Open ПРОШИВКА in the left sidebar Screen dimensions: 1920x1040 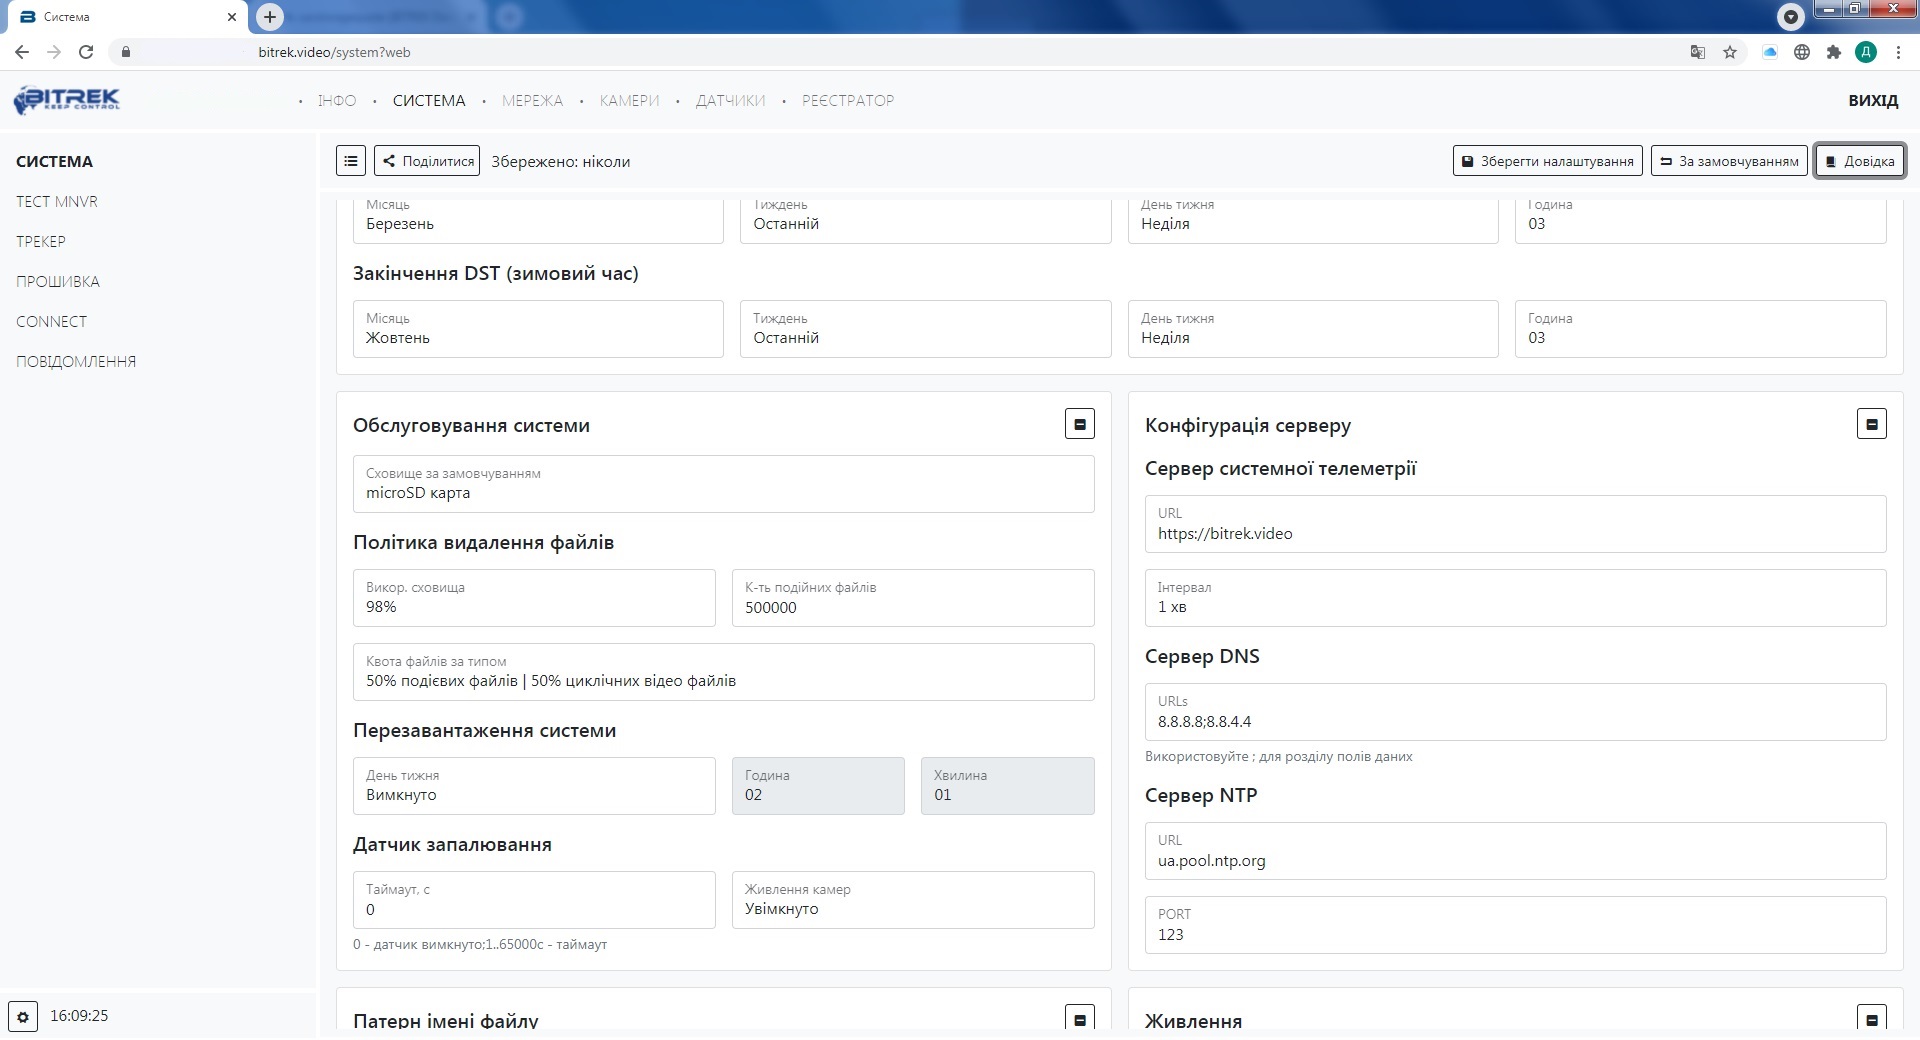point(58,282)
